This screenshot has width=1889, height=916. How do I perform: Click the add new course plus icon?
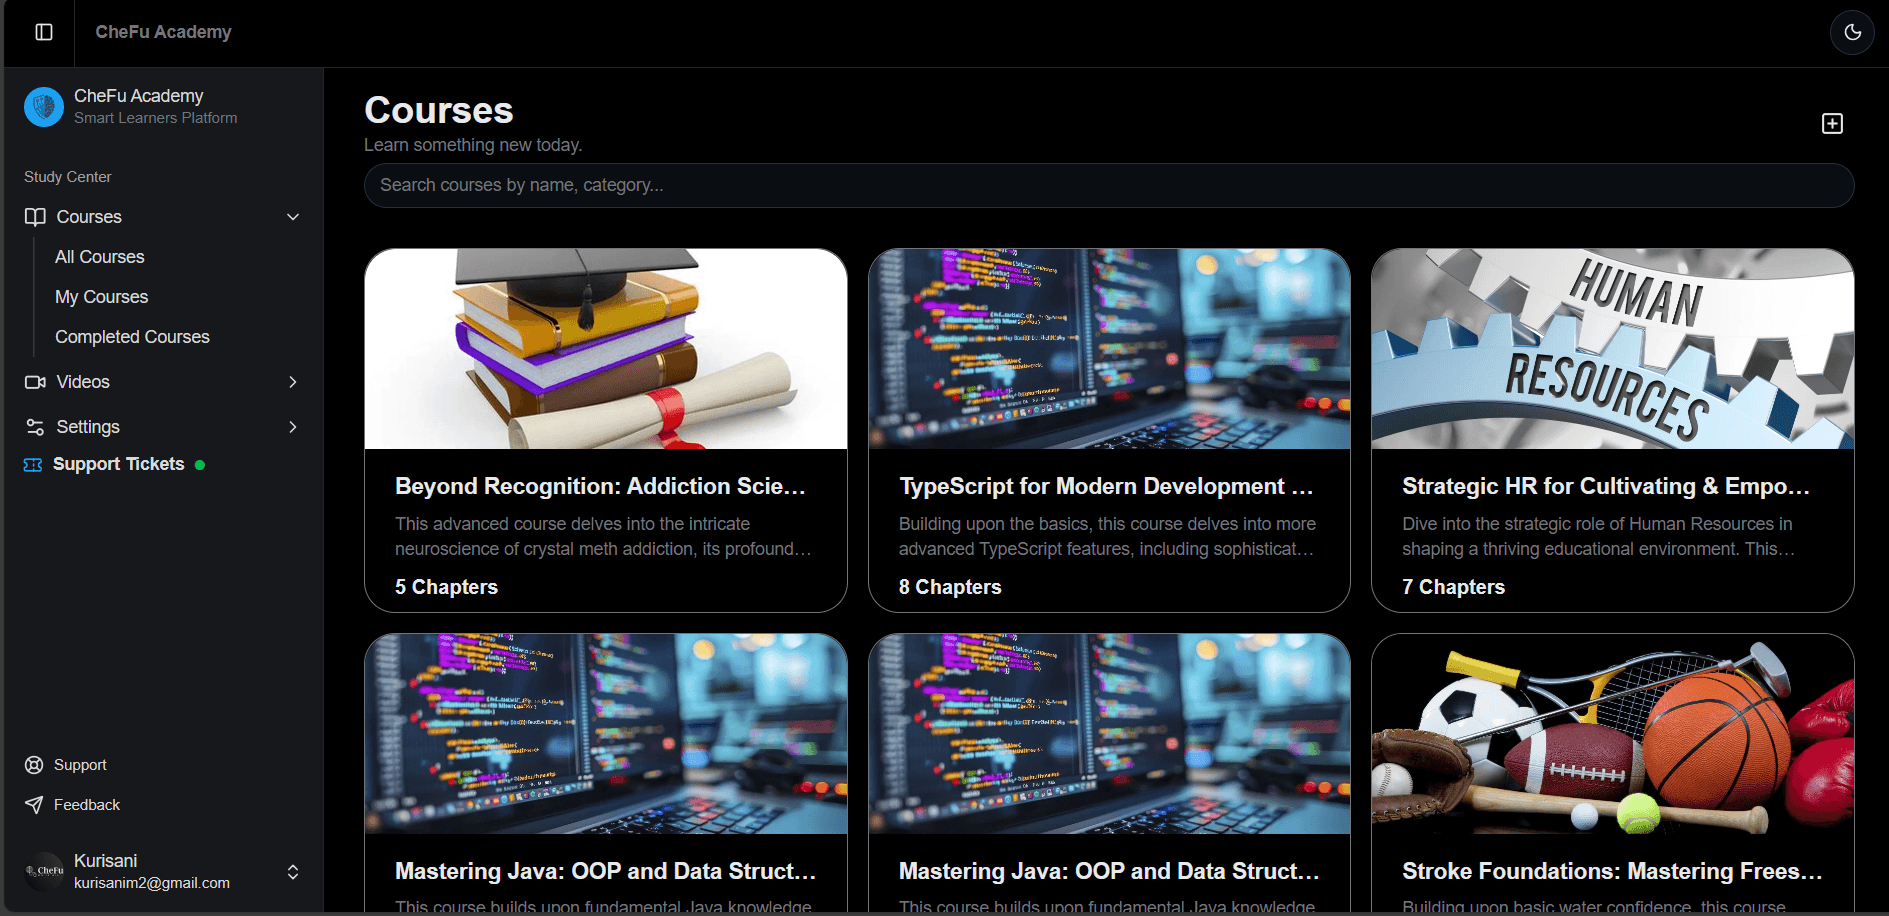click(1832, 123)
